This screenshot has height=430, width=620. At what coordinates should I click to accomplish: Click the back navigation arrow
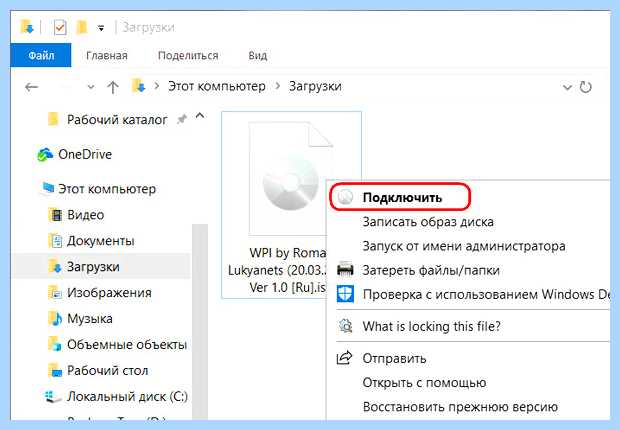31,87
